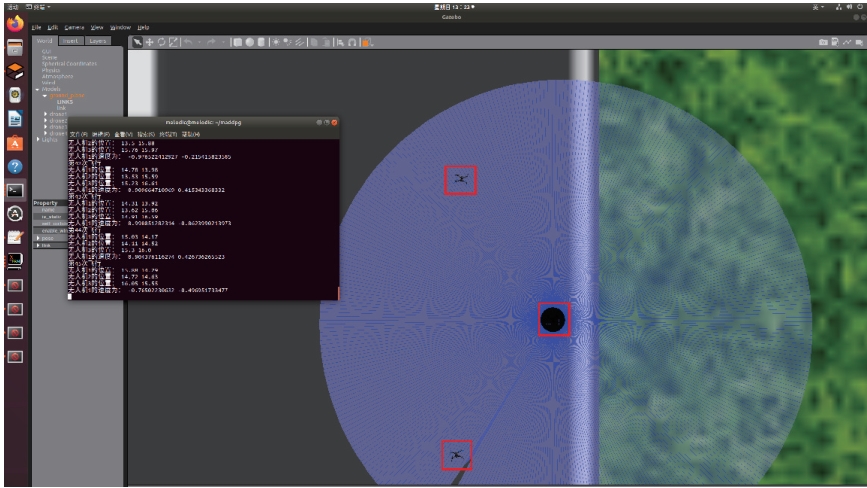The width and height of the screenshot is (867, 488).
Task: Open Ubuntu Software in dock
Action: pyautogui.click(x=15, y=143)
